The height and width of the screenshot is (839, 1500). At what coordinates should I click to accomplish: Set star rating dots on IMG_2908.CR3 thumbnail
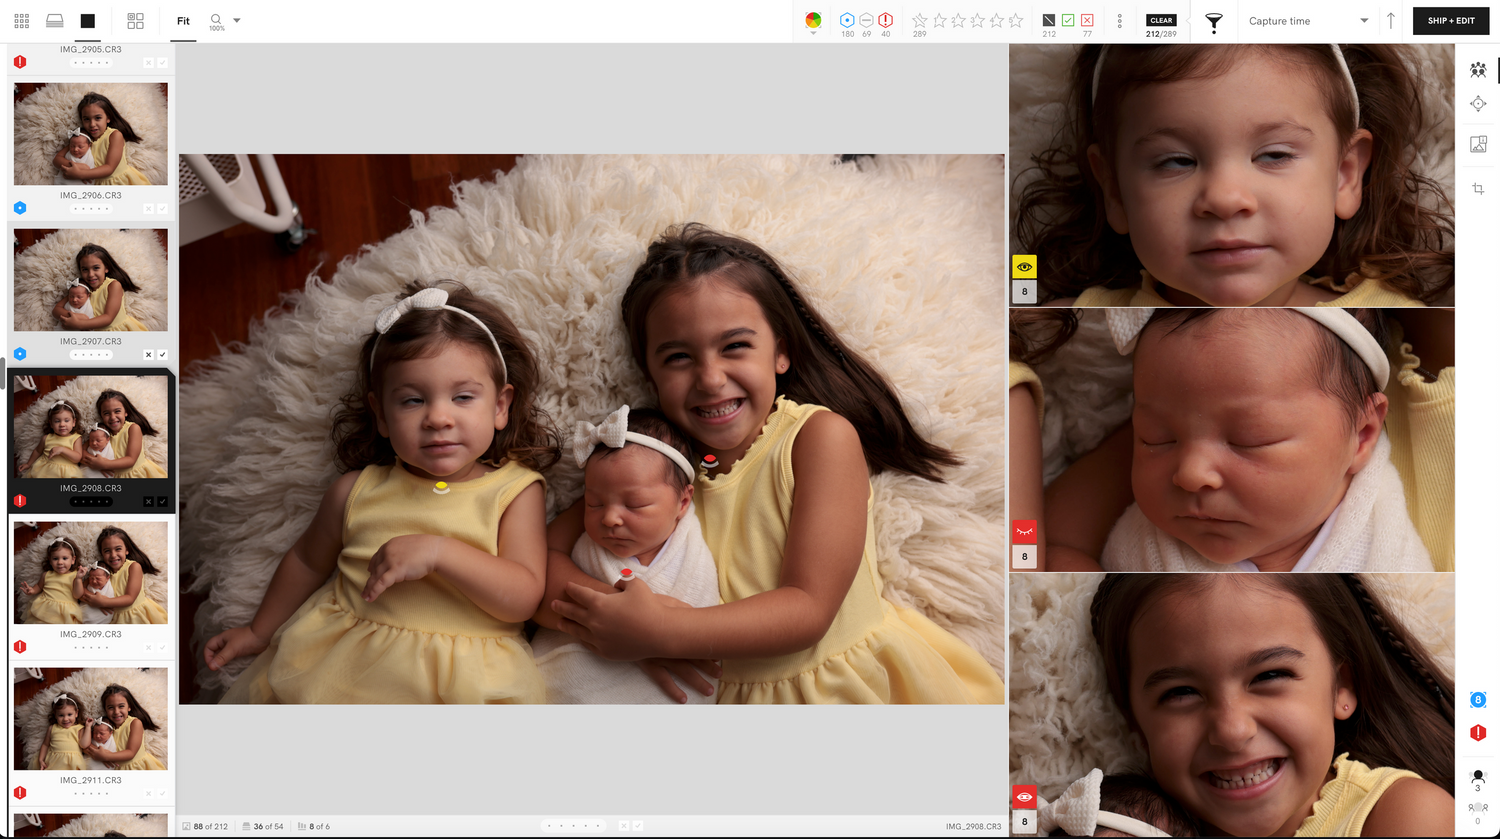click(x=91, y=501)
